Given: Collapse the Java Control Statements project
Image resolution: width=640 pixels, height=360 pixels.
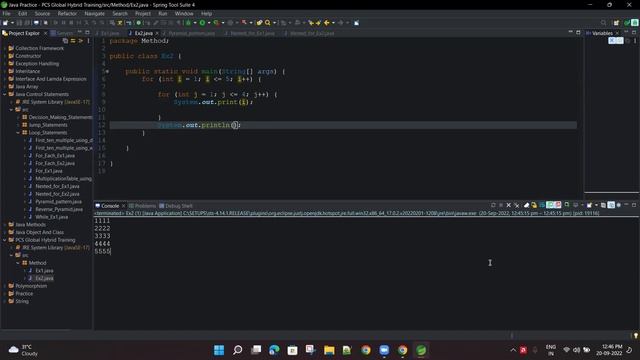Looking at the screenshot, I should [x=5, y=94].
